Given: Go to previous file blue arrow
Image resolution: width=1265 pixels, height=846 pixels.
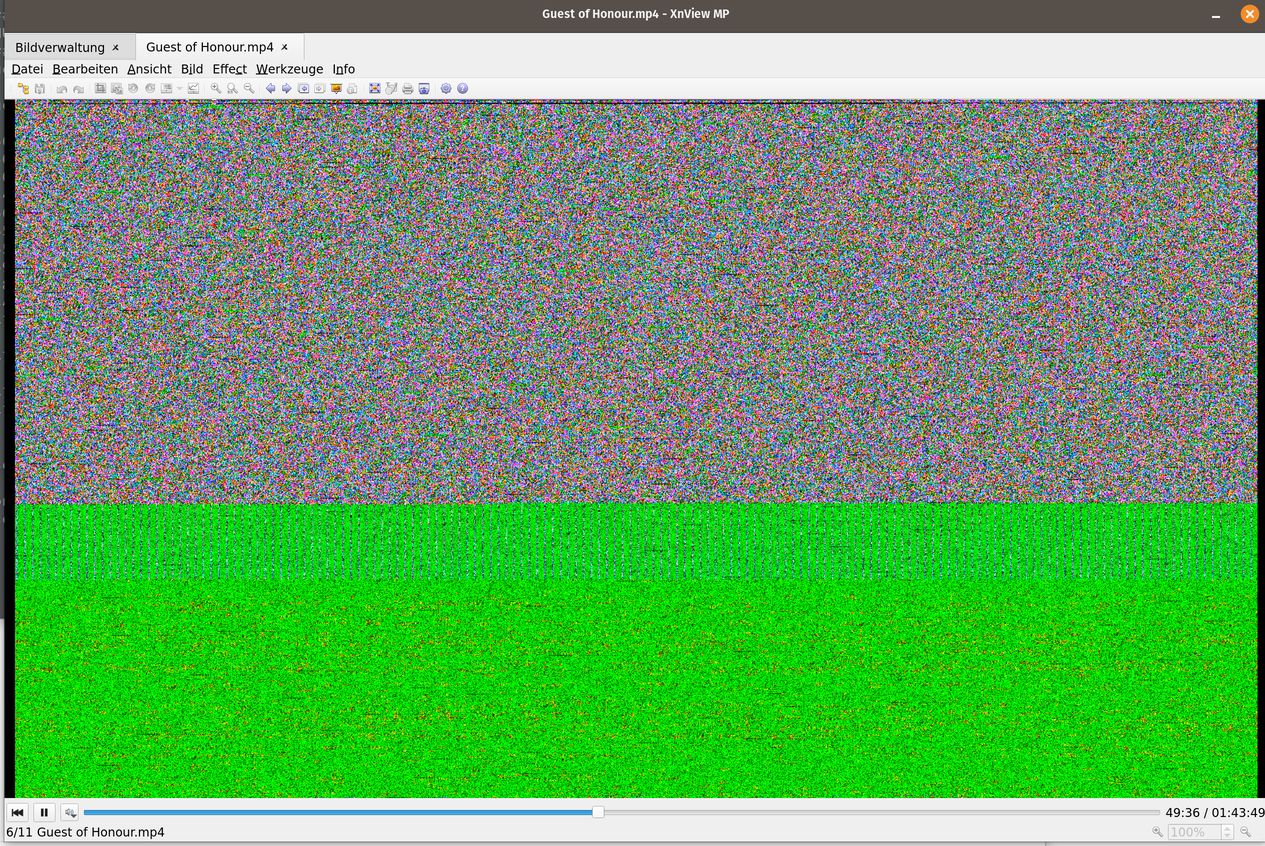Looking at the screenshot, I should [270, 88].
